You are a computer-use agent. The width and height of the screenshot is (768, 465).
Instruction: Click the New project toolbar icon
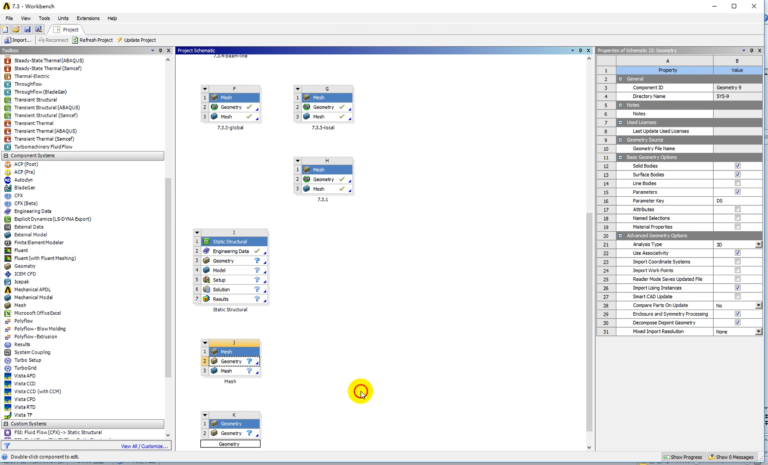point(5,29)
